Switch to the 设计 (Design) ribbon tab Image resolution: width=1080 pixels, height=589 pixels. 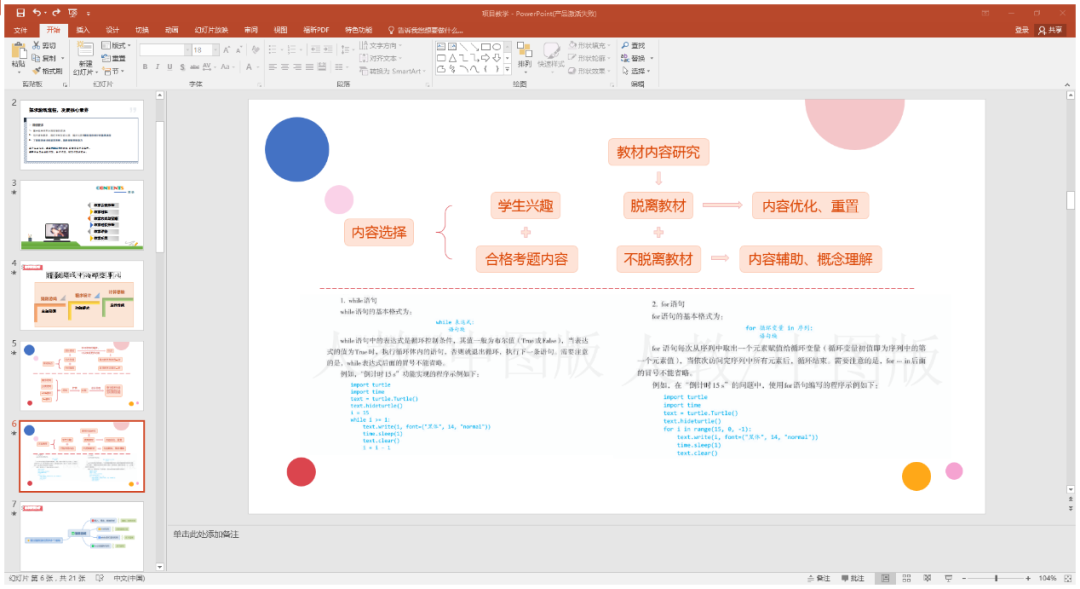112,30
